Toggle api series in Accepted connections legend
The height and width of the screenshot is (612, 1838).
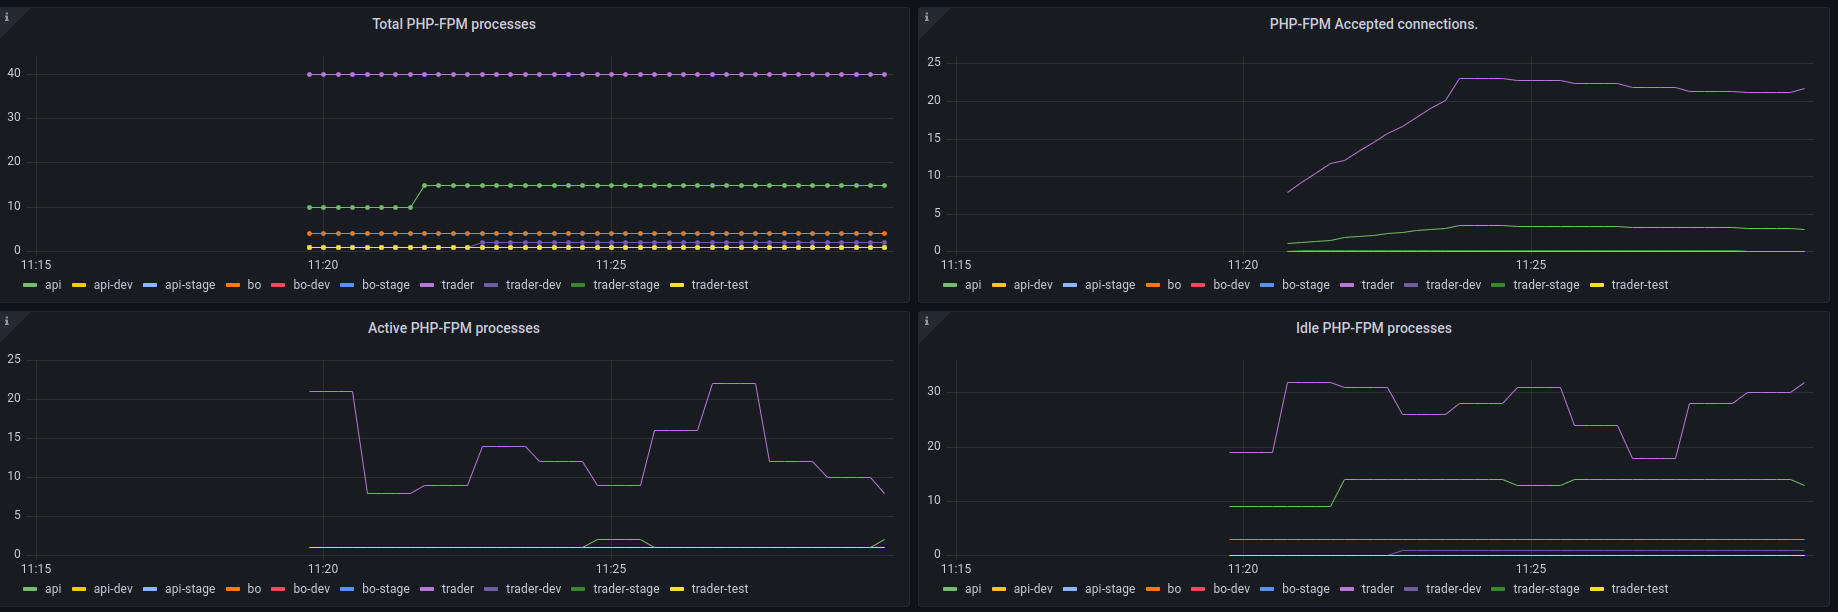(972, 285)
